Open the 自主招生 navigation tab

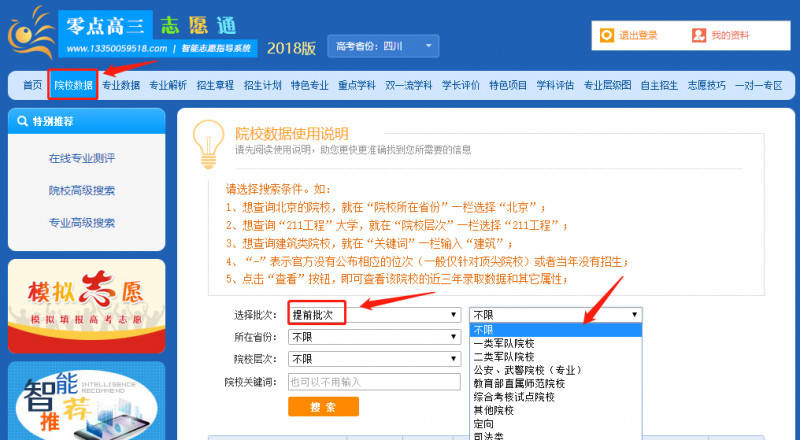tap(659, 85)
